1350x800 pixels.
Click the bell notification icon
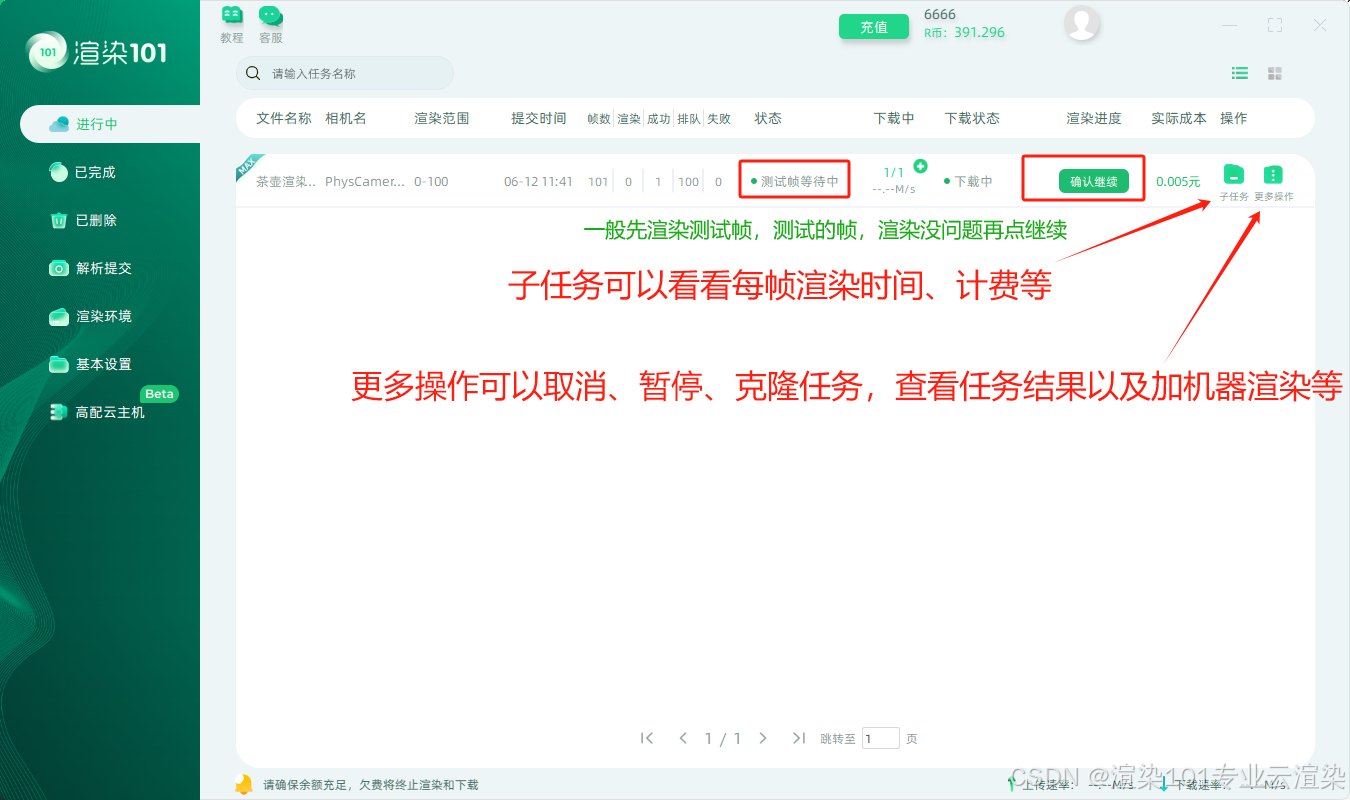[x=243, y=784]
